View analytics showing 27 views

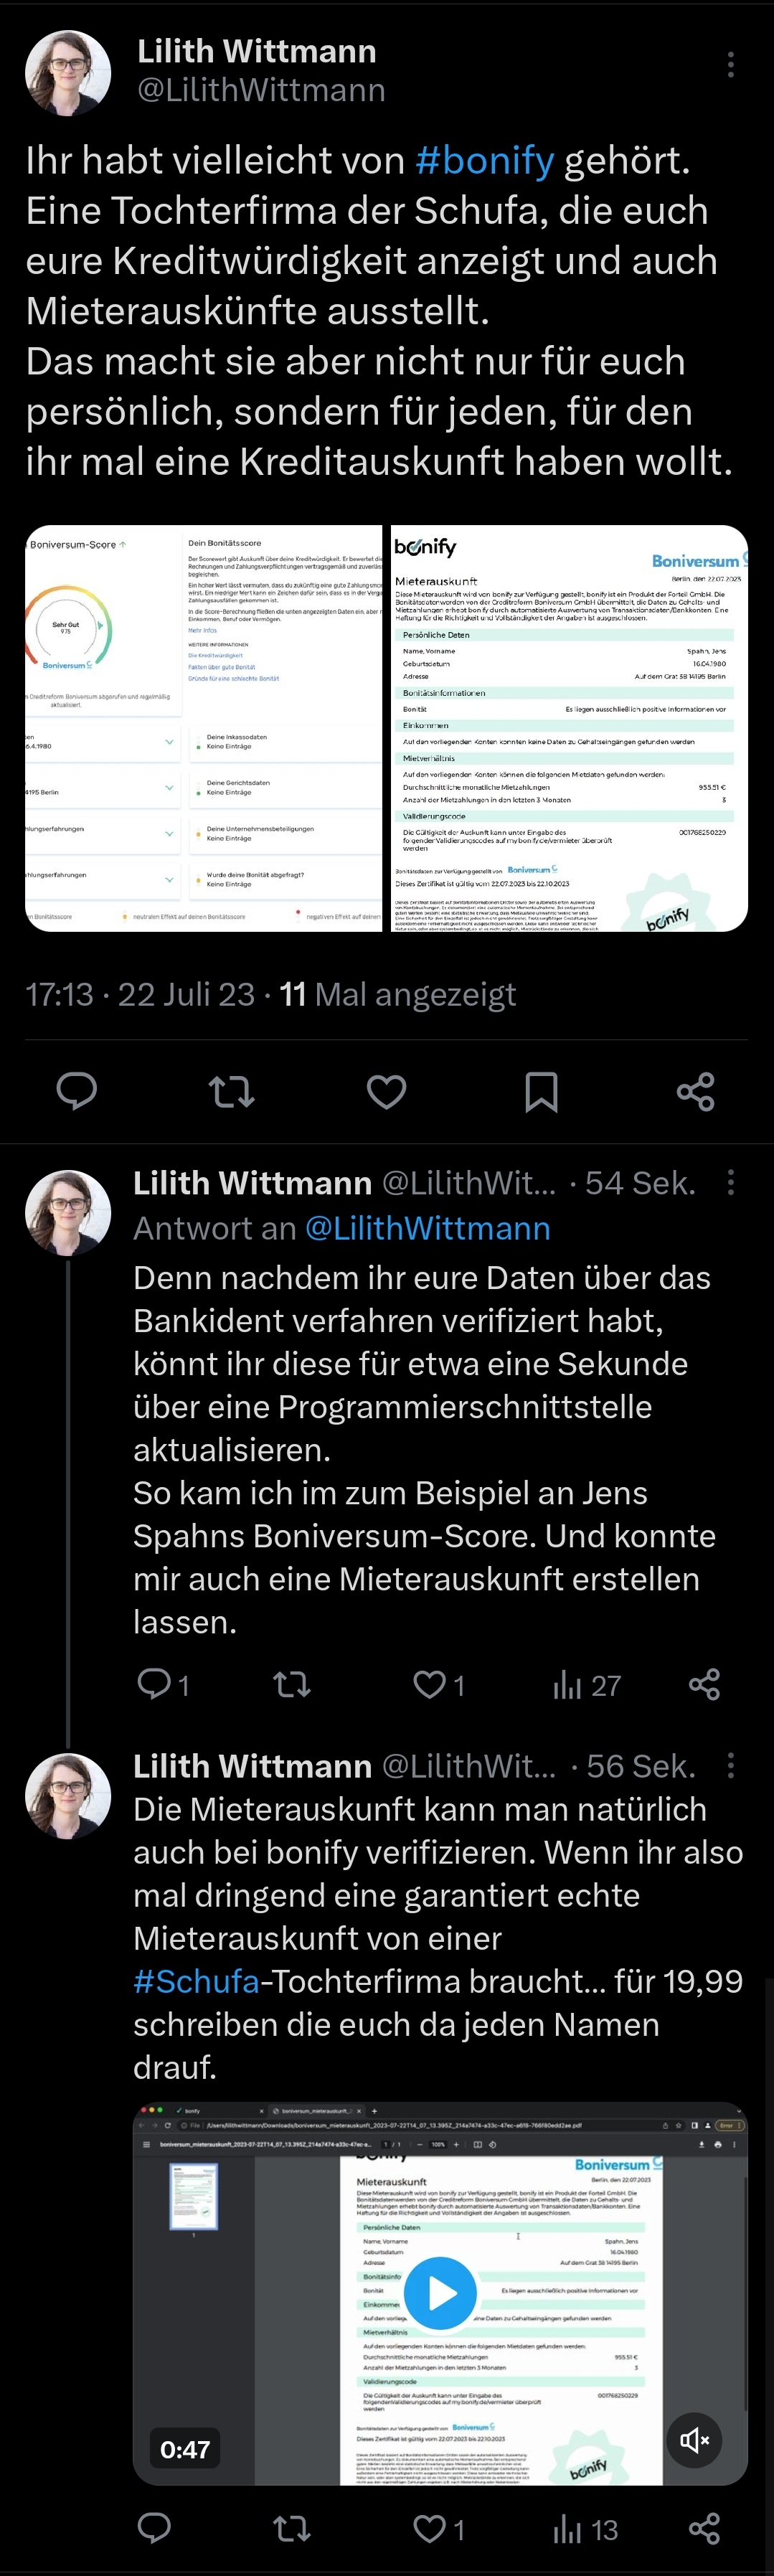tap(587, 1685)
